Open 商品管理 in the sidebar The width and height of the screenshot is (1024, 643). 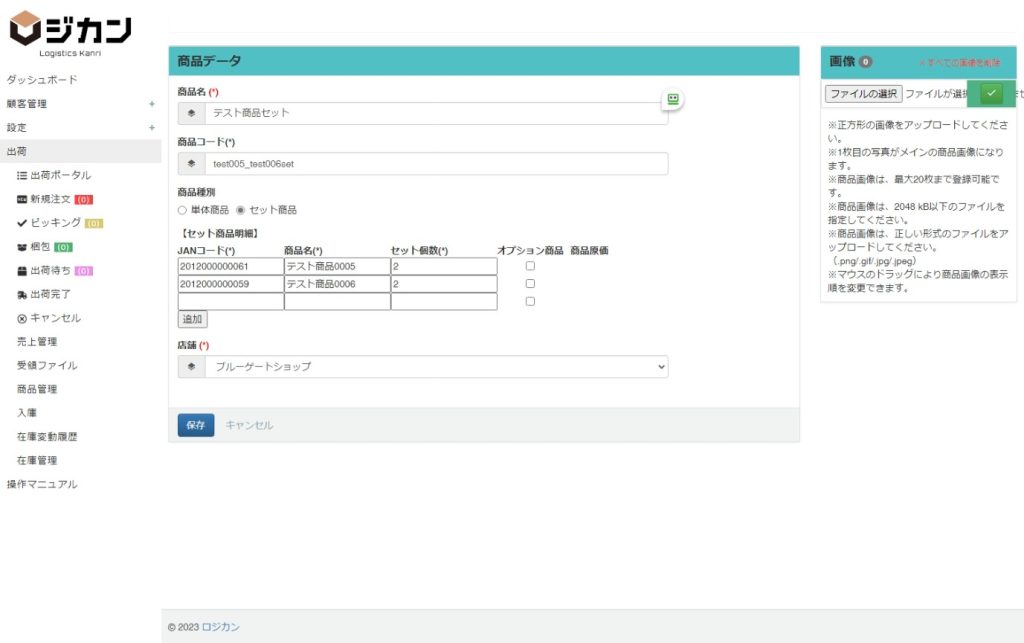pos(37,389)
